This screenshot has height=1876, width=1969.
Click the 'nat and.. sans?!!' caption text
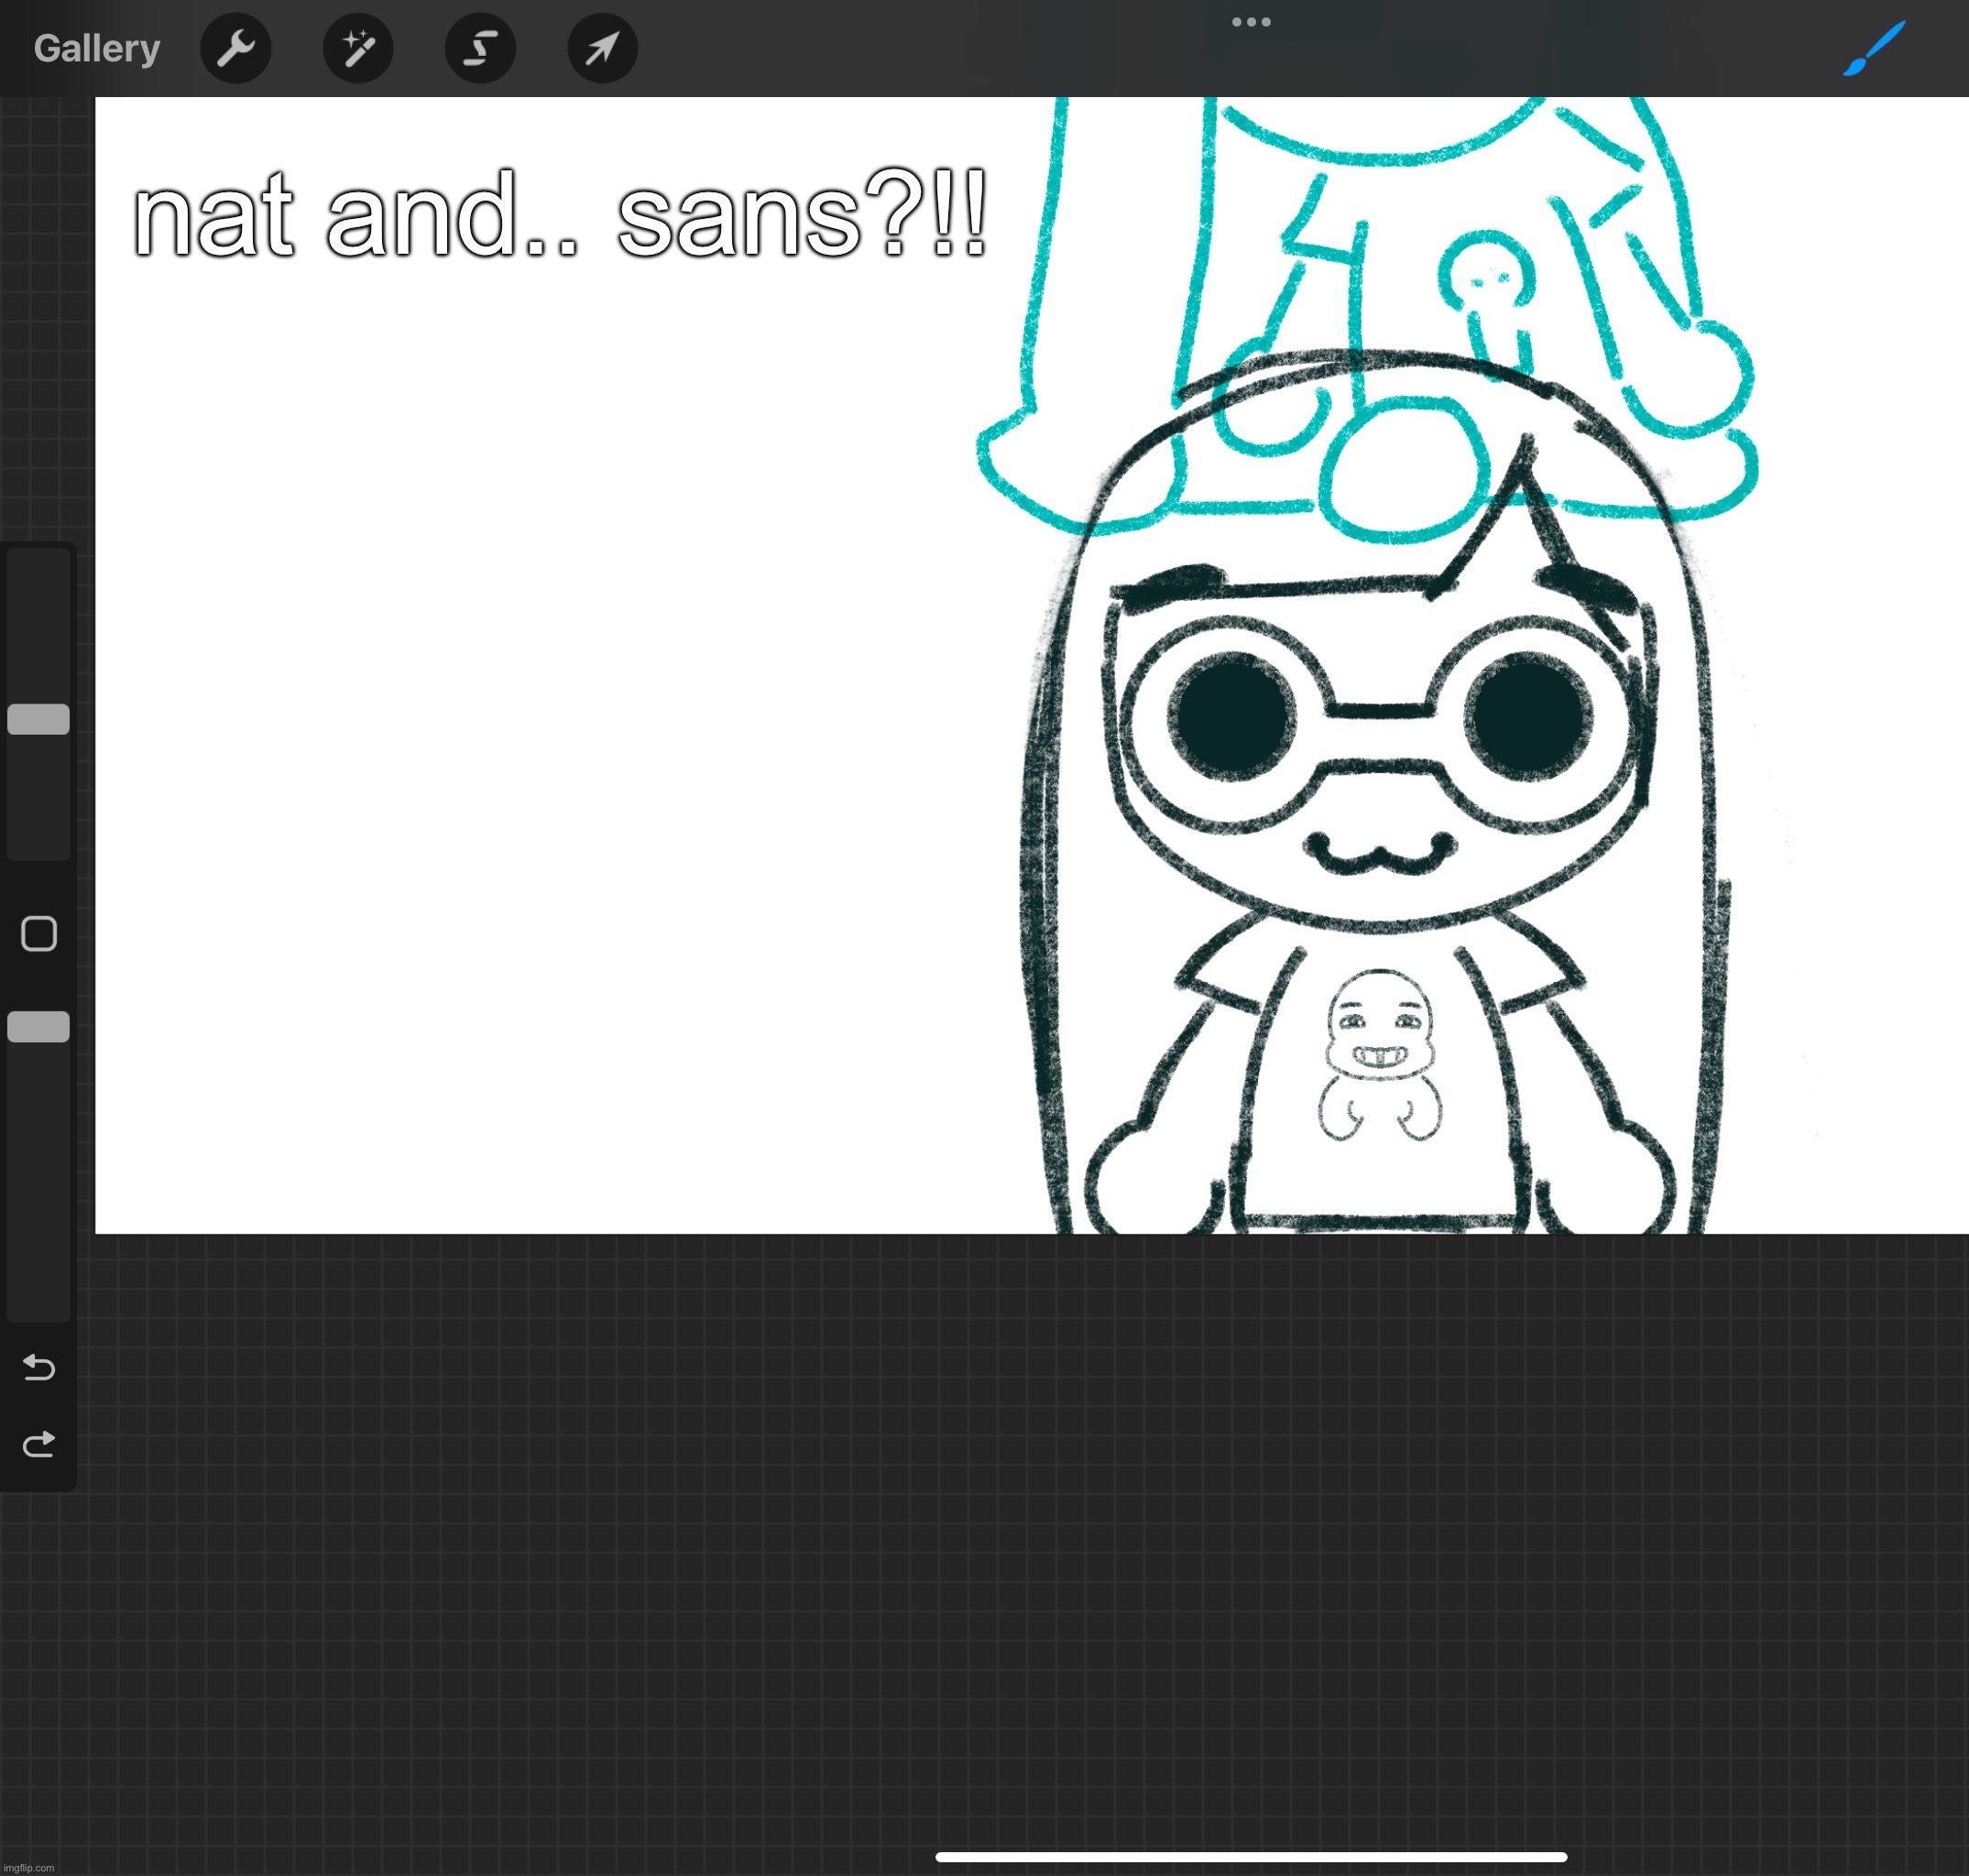click(560, 214)
